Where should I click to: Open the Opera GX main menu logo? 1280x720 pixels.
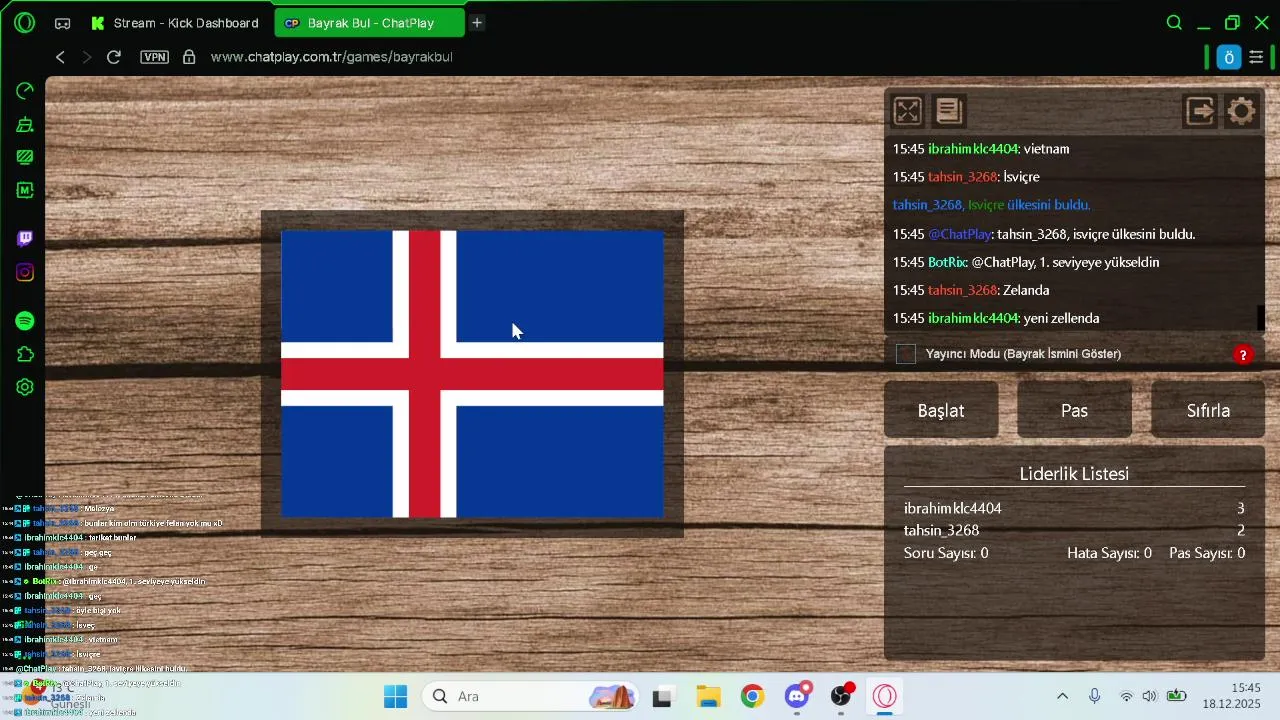(24, 22)
